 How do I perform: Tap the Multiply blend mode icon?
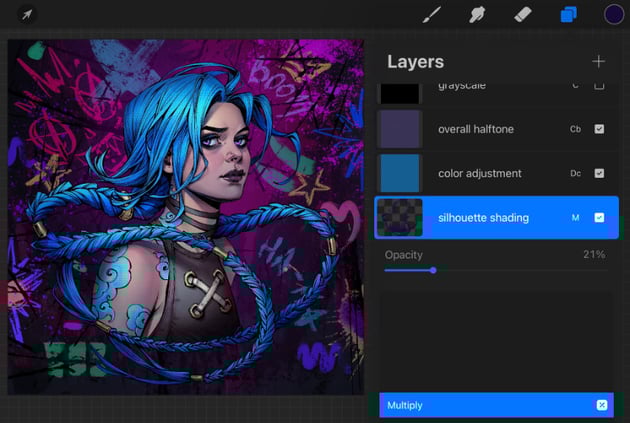[x=601, y=405]
